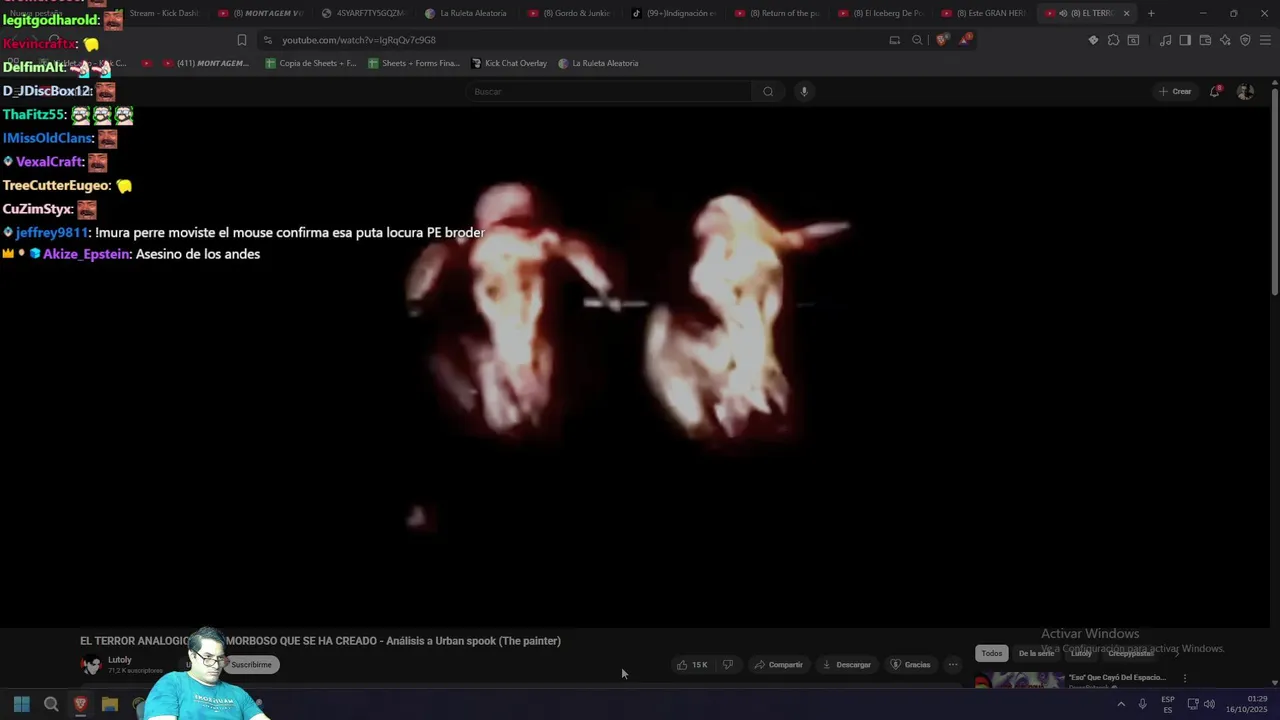Open La Ruleta Aleatoria bookmark
Viewport: 1280px width, 720px height.
pyautogui.click(x=598, y=63)
